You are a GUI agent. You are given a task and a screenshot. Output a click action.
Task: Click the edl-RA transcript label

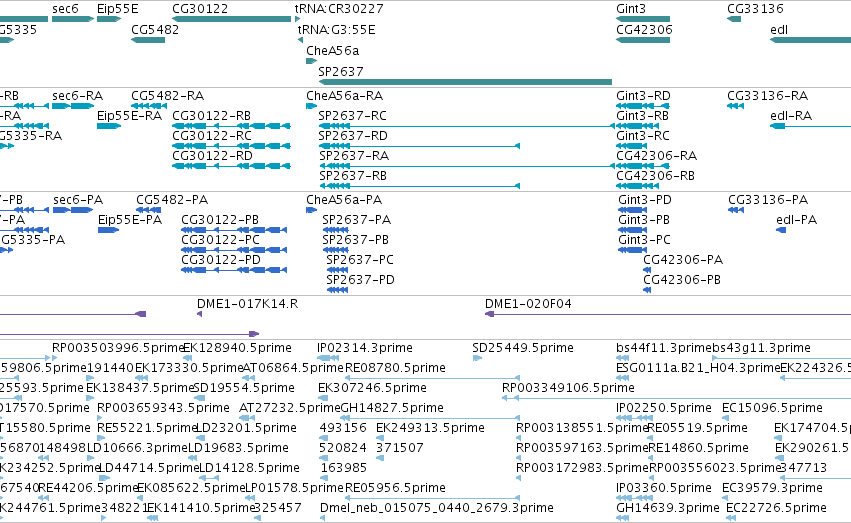click(791, 116)
